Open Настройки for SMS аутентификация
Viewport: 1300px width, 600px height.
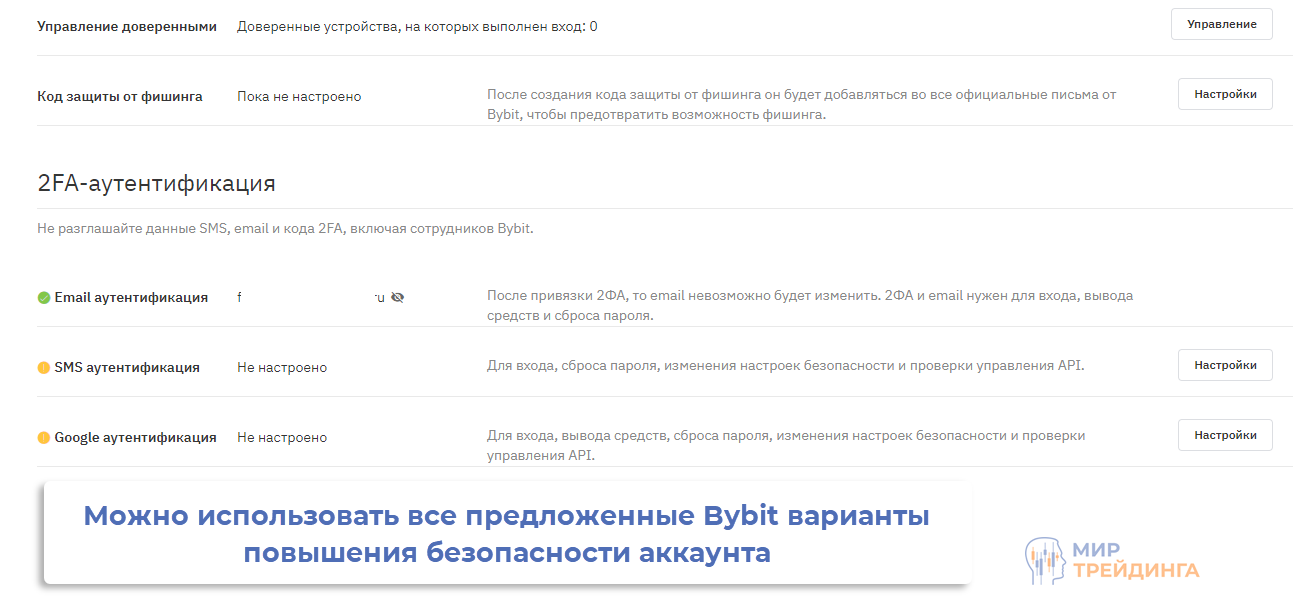click(1225, 365)
